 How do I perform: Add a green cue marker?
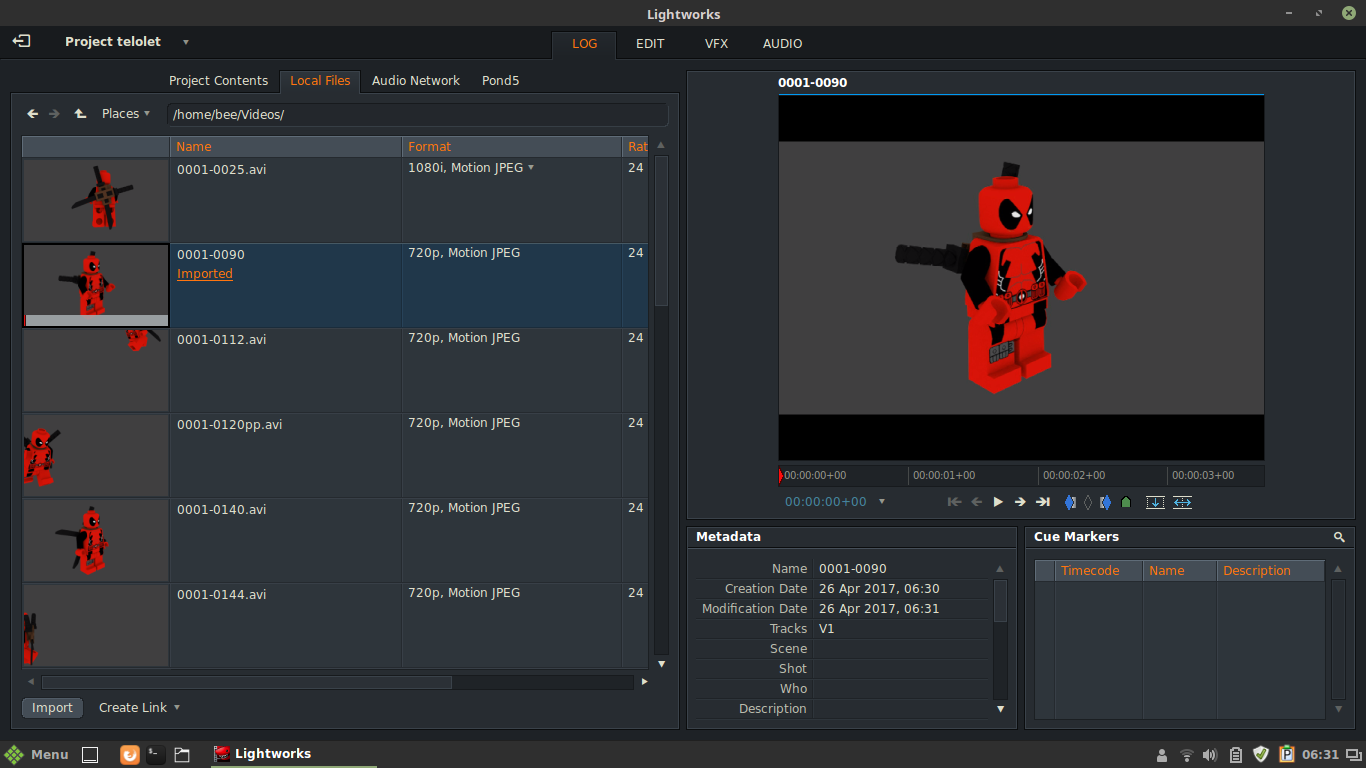(1126, 502)
